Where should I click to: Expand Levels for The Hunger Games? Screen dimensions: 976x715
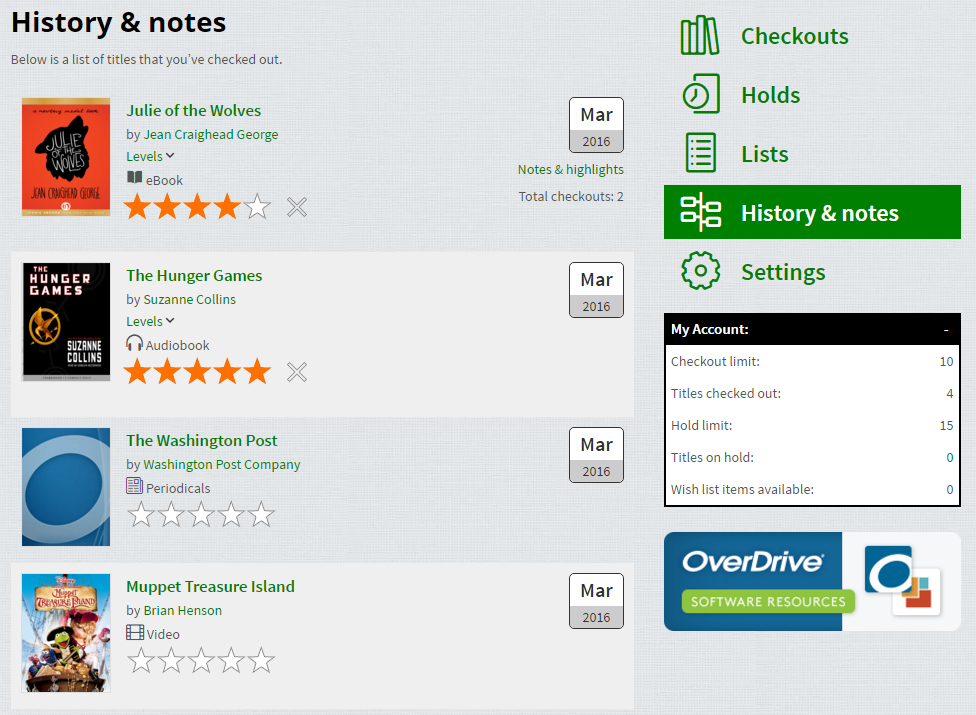150,321
